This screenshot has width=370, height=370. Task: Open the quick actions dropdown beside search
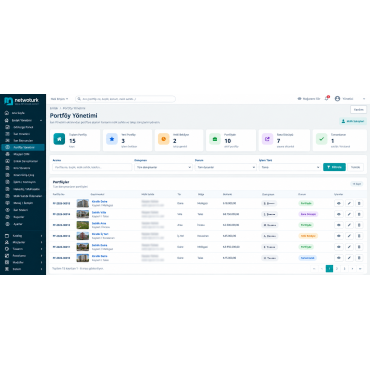(x=59, y=99)
